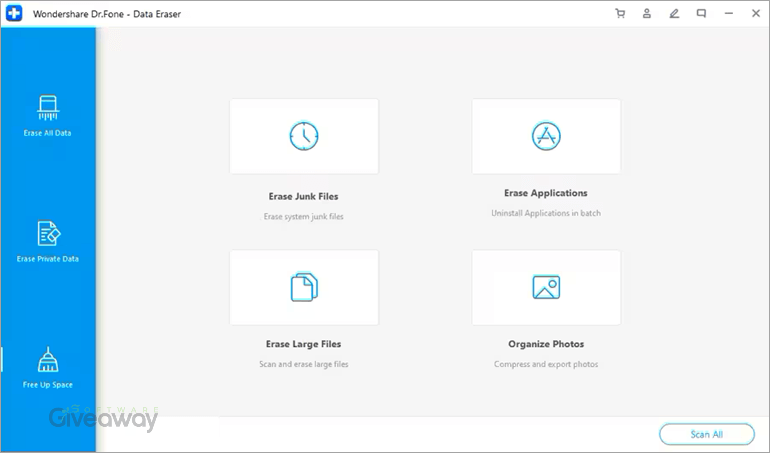770x453 pixels.
Task: Open the Erase All Data sidebar icon
Action: [48, 108]
